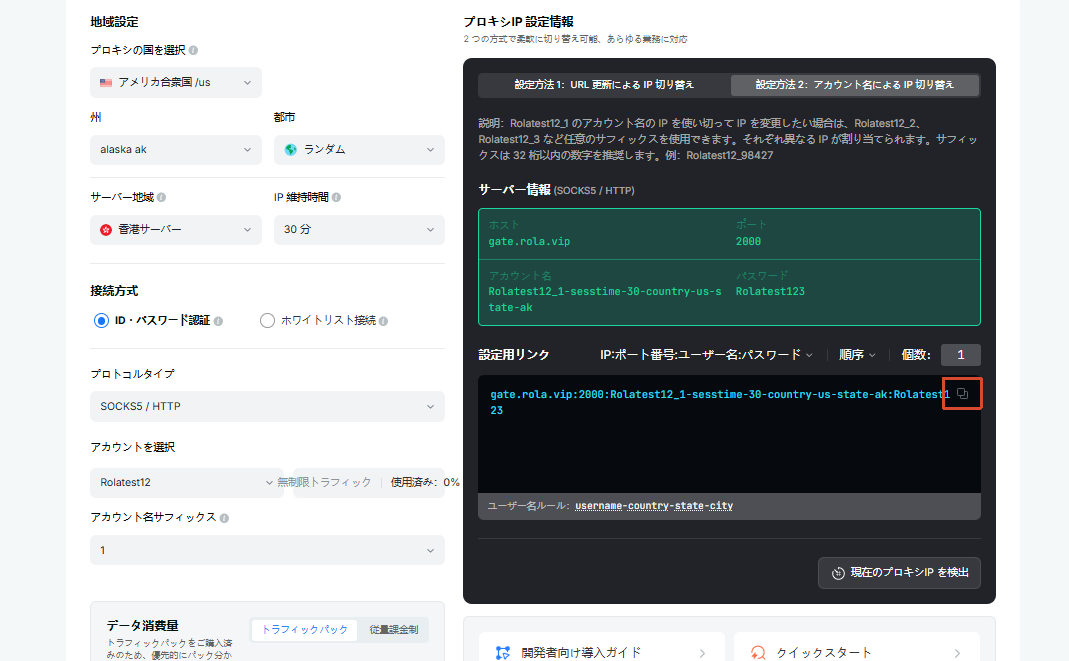Open link format dropdown IP:ポート番号:ユーザー名:パスワード
Image resolution: width=1069 pixels, height=661 pixels.
706,354
